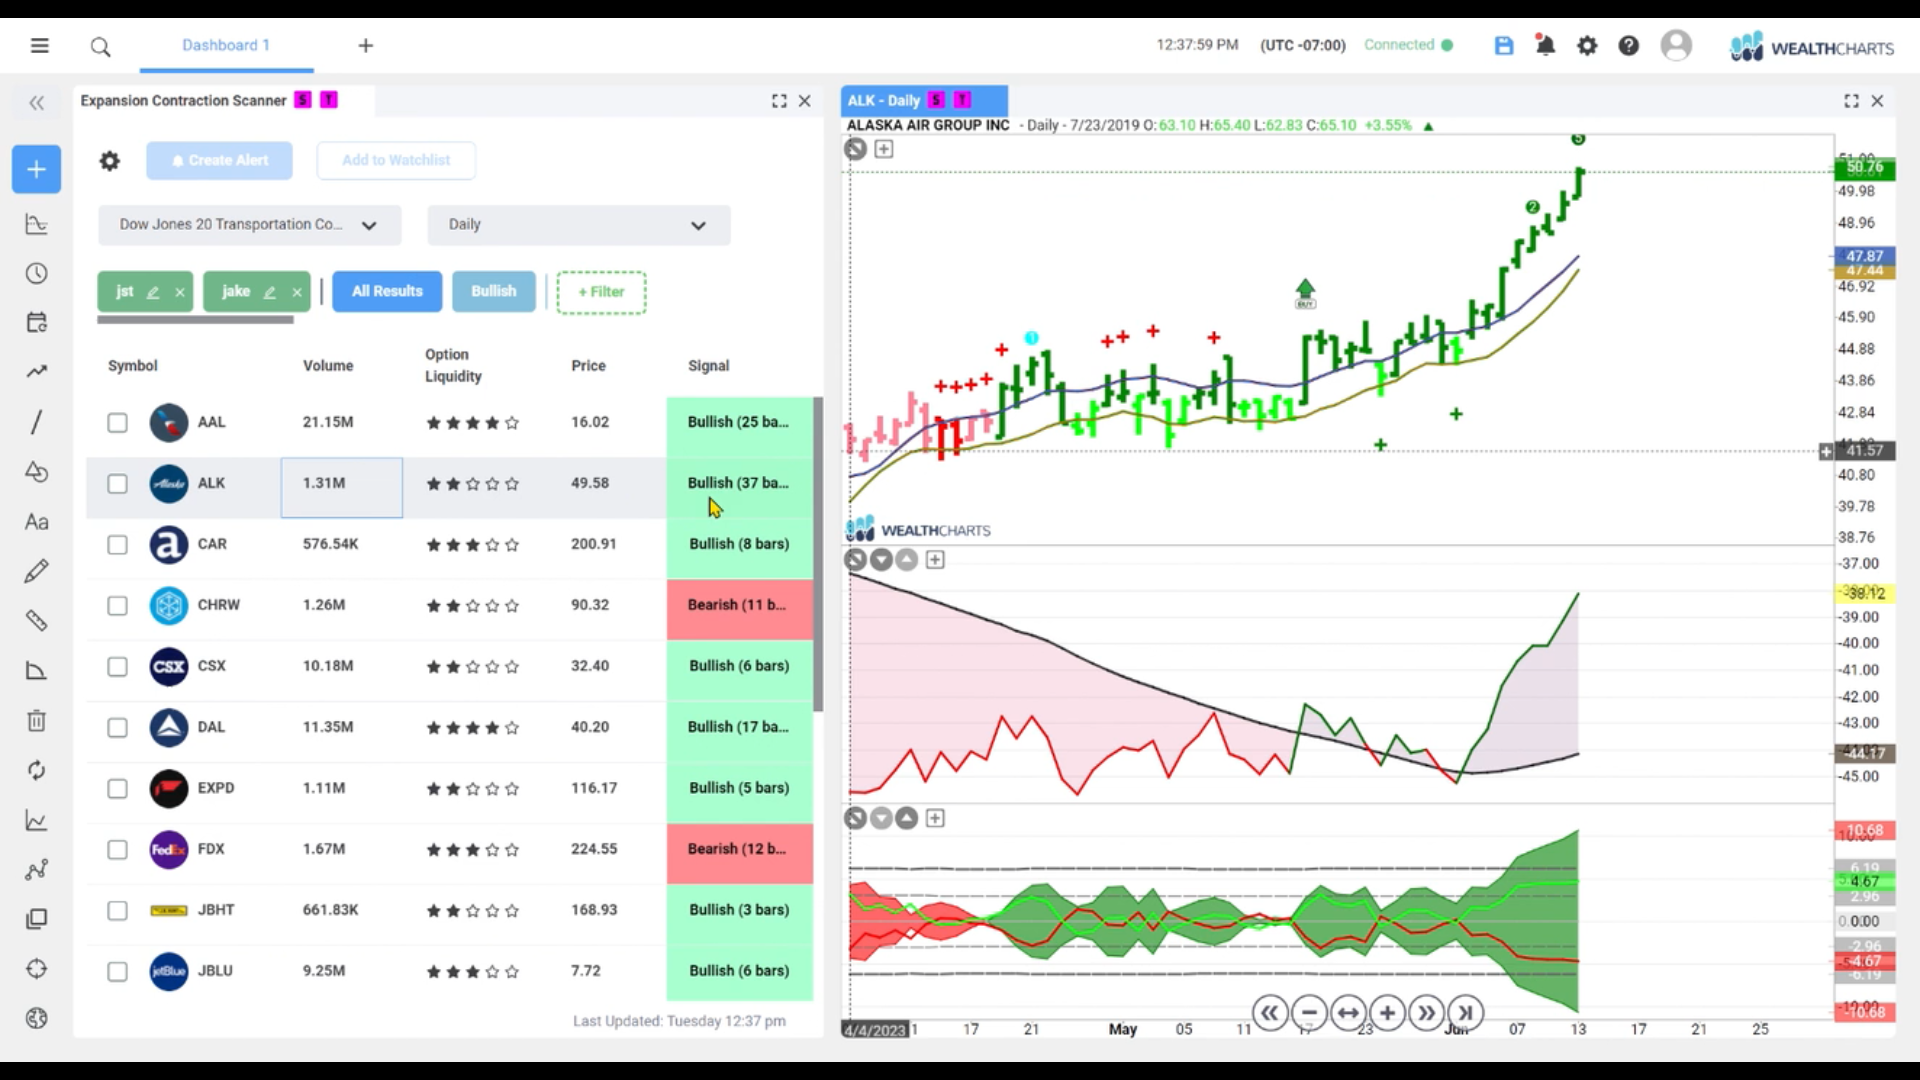Open the help question mark
Image resolution: width=1920 pixels, height=1080 pixels.
[x=1629, y=45]
